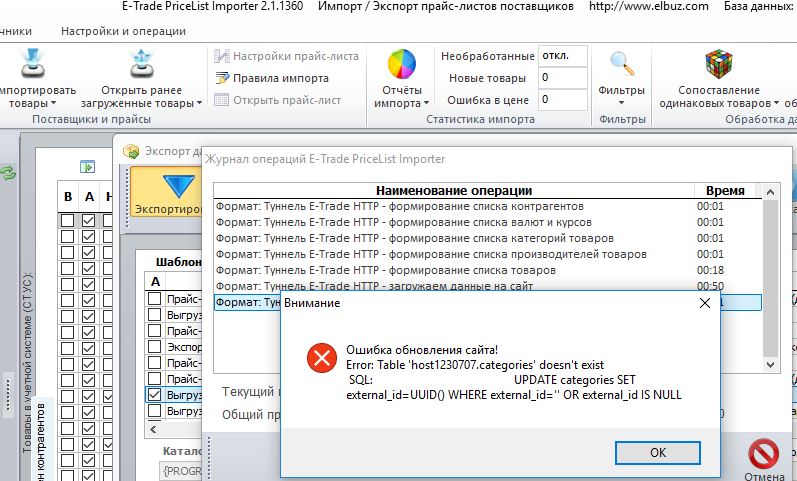Select the формирование списка валют и курсов row
The width and height of the screenshot is (797, 481).
tap(487, 222)
